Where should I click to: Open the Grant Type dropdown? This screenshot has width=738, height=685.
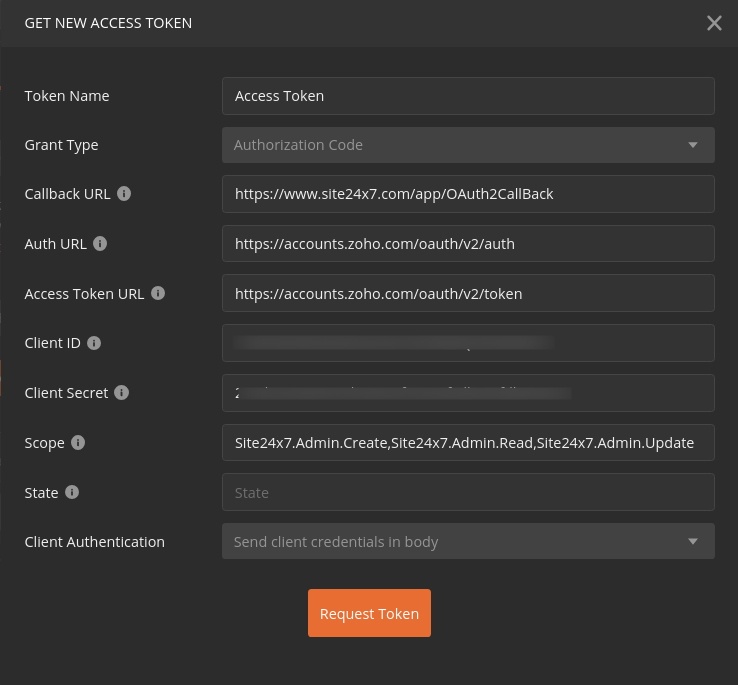pos(467,145)
